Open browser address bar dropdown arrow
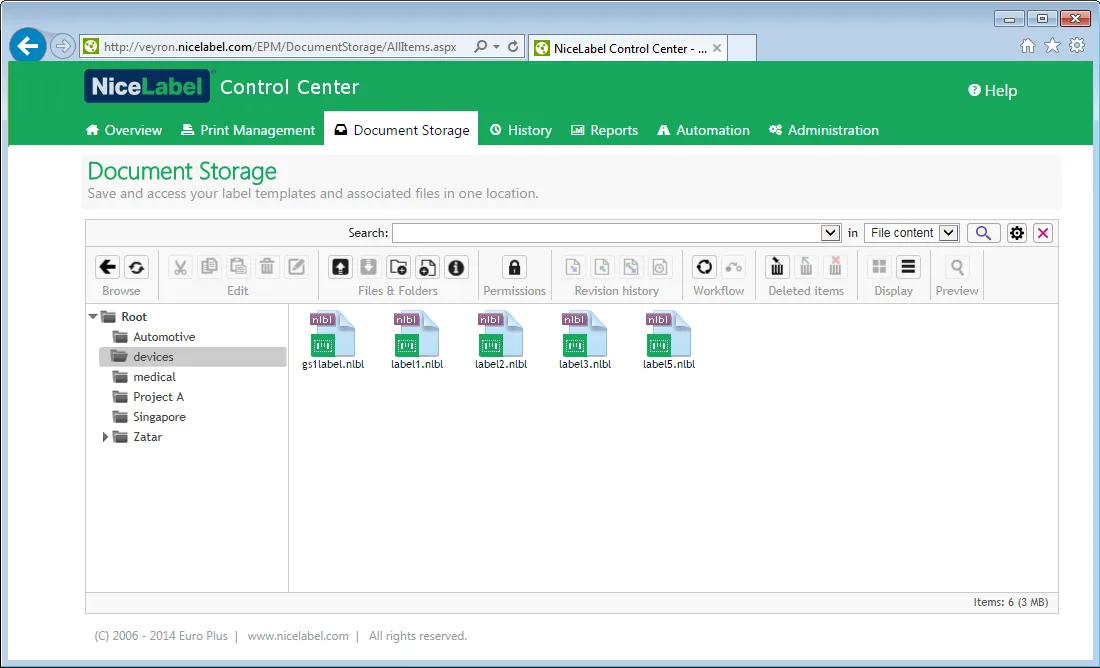Viewport: 1100px width, 668px height. pyautogui.click(x=497, y=47)
